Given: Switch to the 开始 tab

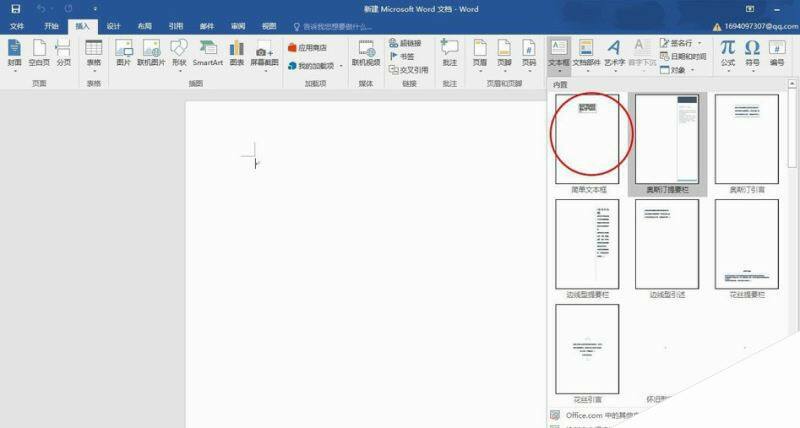Looking at the screenshot, I should (51, 26).
